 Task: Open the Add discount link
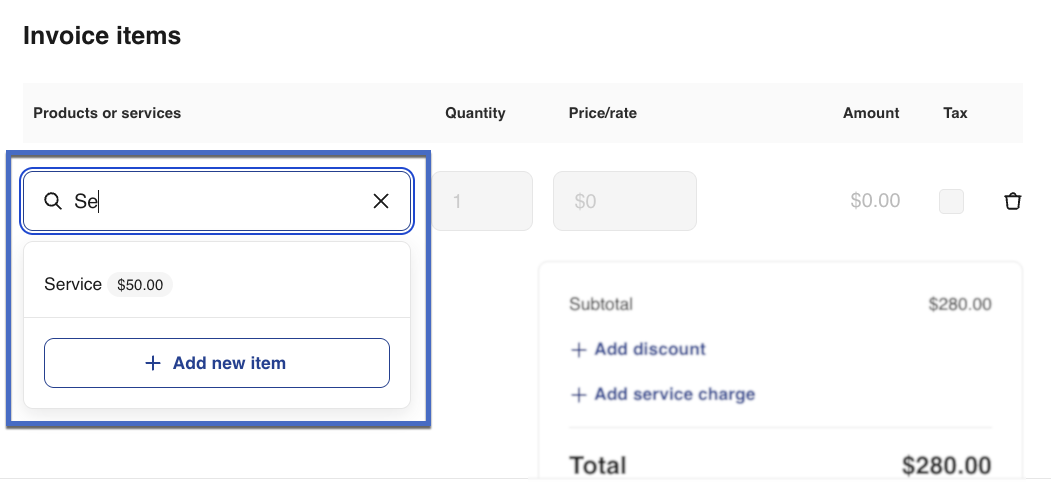[649, 350]
